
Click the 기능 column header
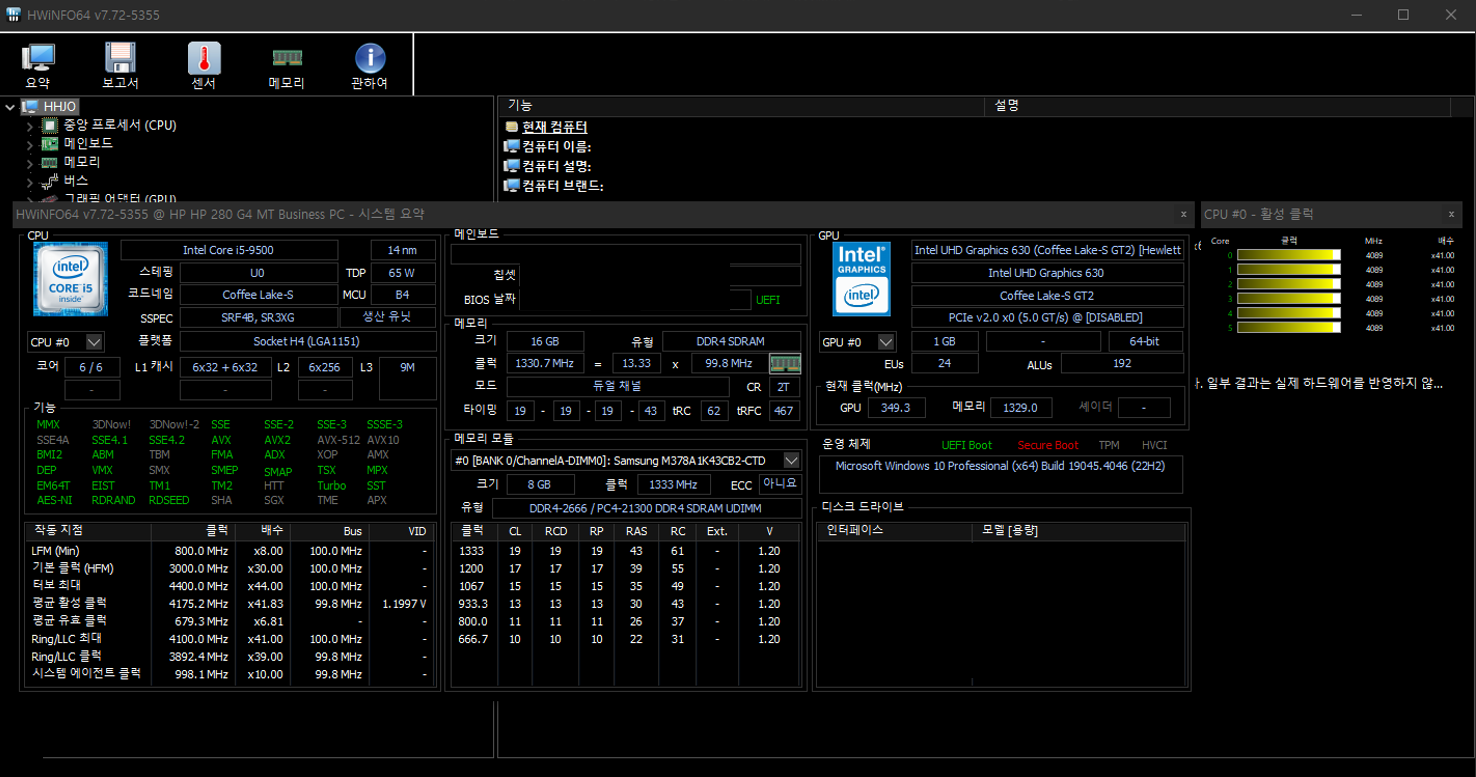point(742,105)
